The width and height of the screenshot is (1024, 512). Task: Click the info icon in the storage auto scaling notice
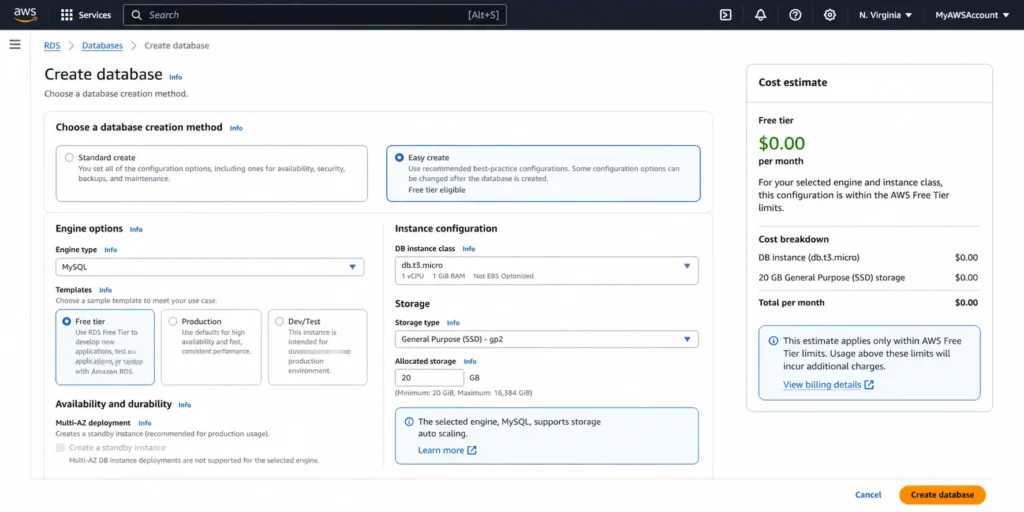coord(409,422)
